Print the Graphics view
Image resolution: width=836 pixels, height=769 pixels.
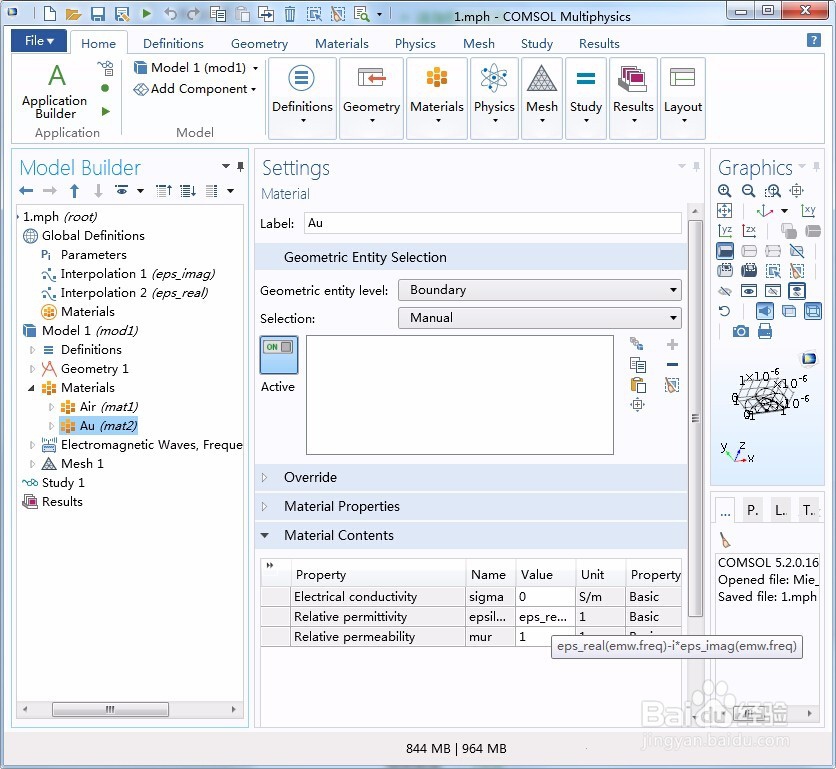(765, 332)
